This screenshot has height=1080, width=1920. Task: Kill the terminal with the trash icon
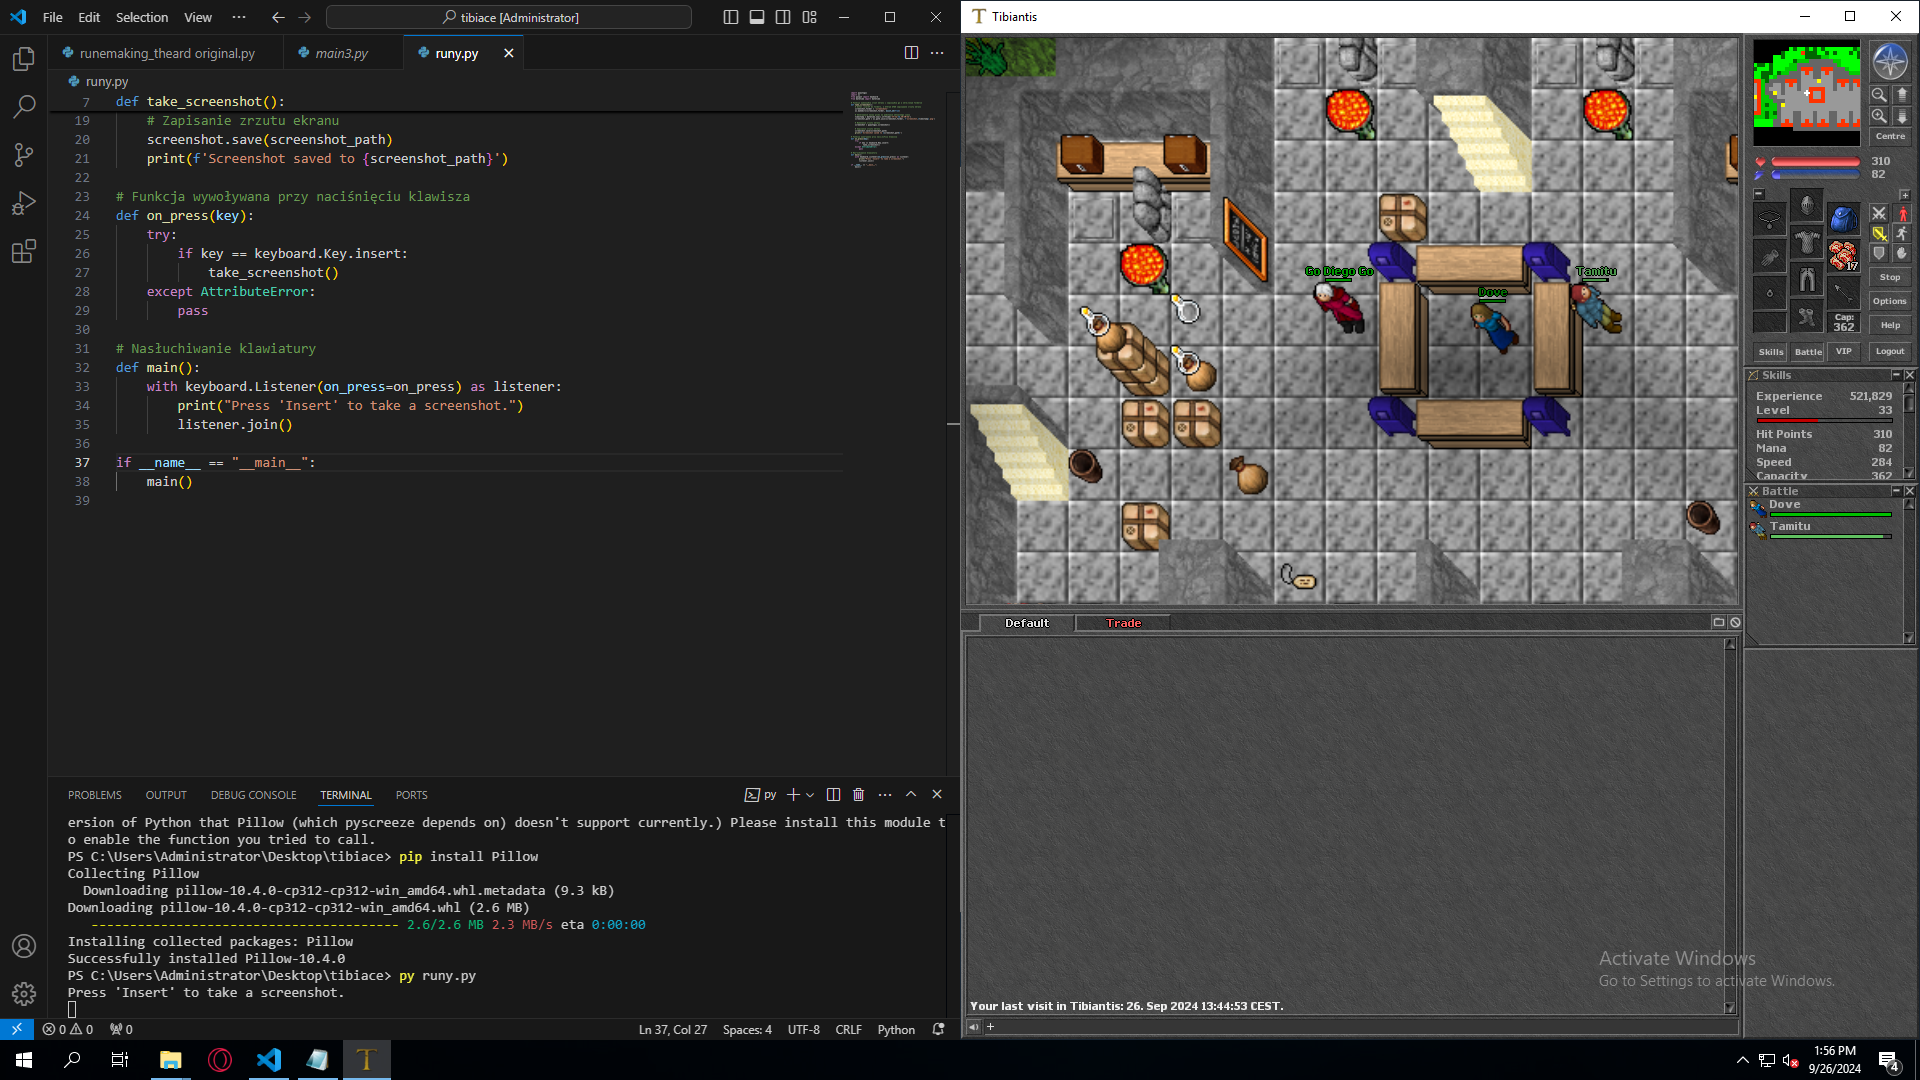coord(858,794)
